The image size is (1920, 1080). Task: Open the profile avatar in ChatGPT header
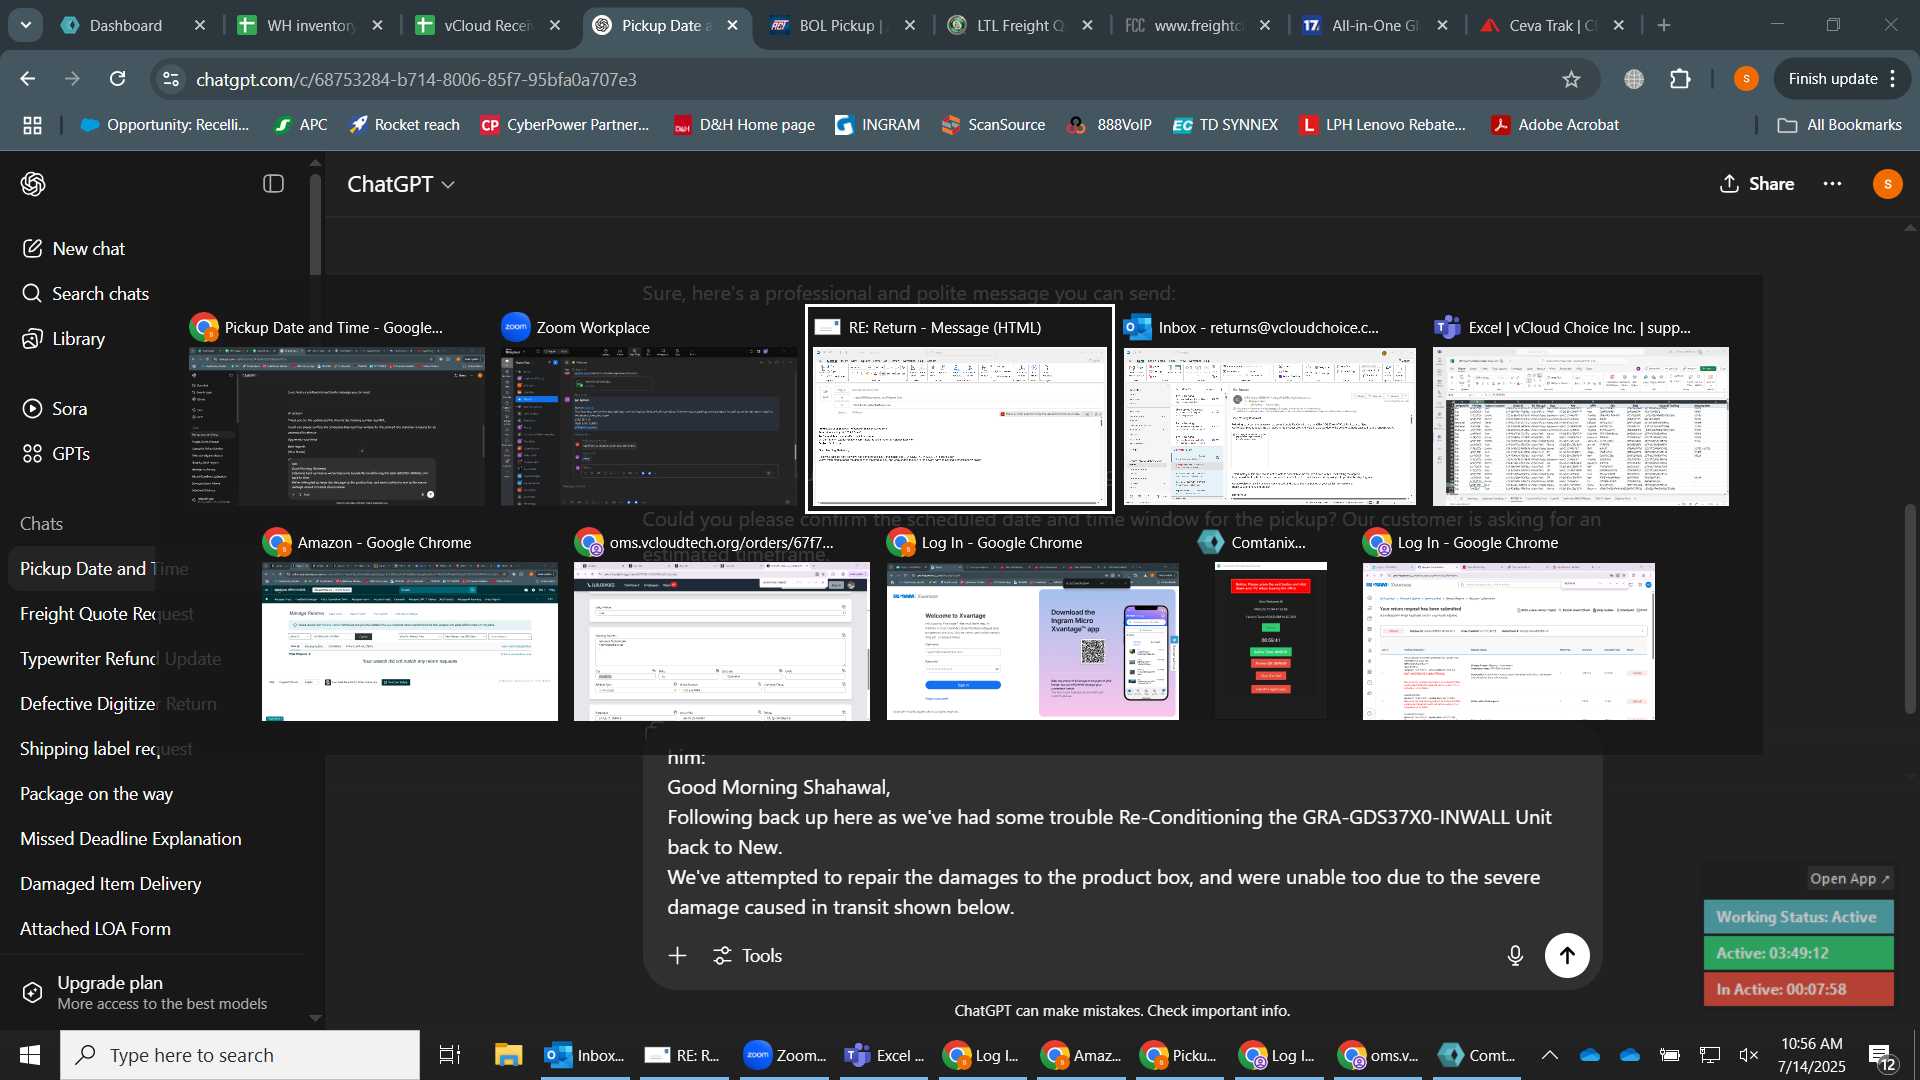[1887, 184]
